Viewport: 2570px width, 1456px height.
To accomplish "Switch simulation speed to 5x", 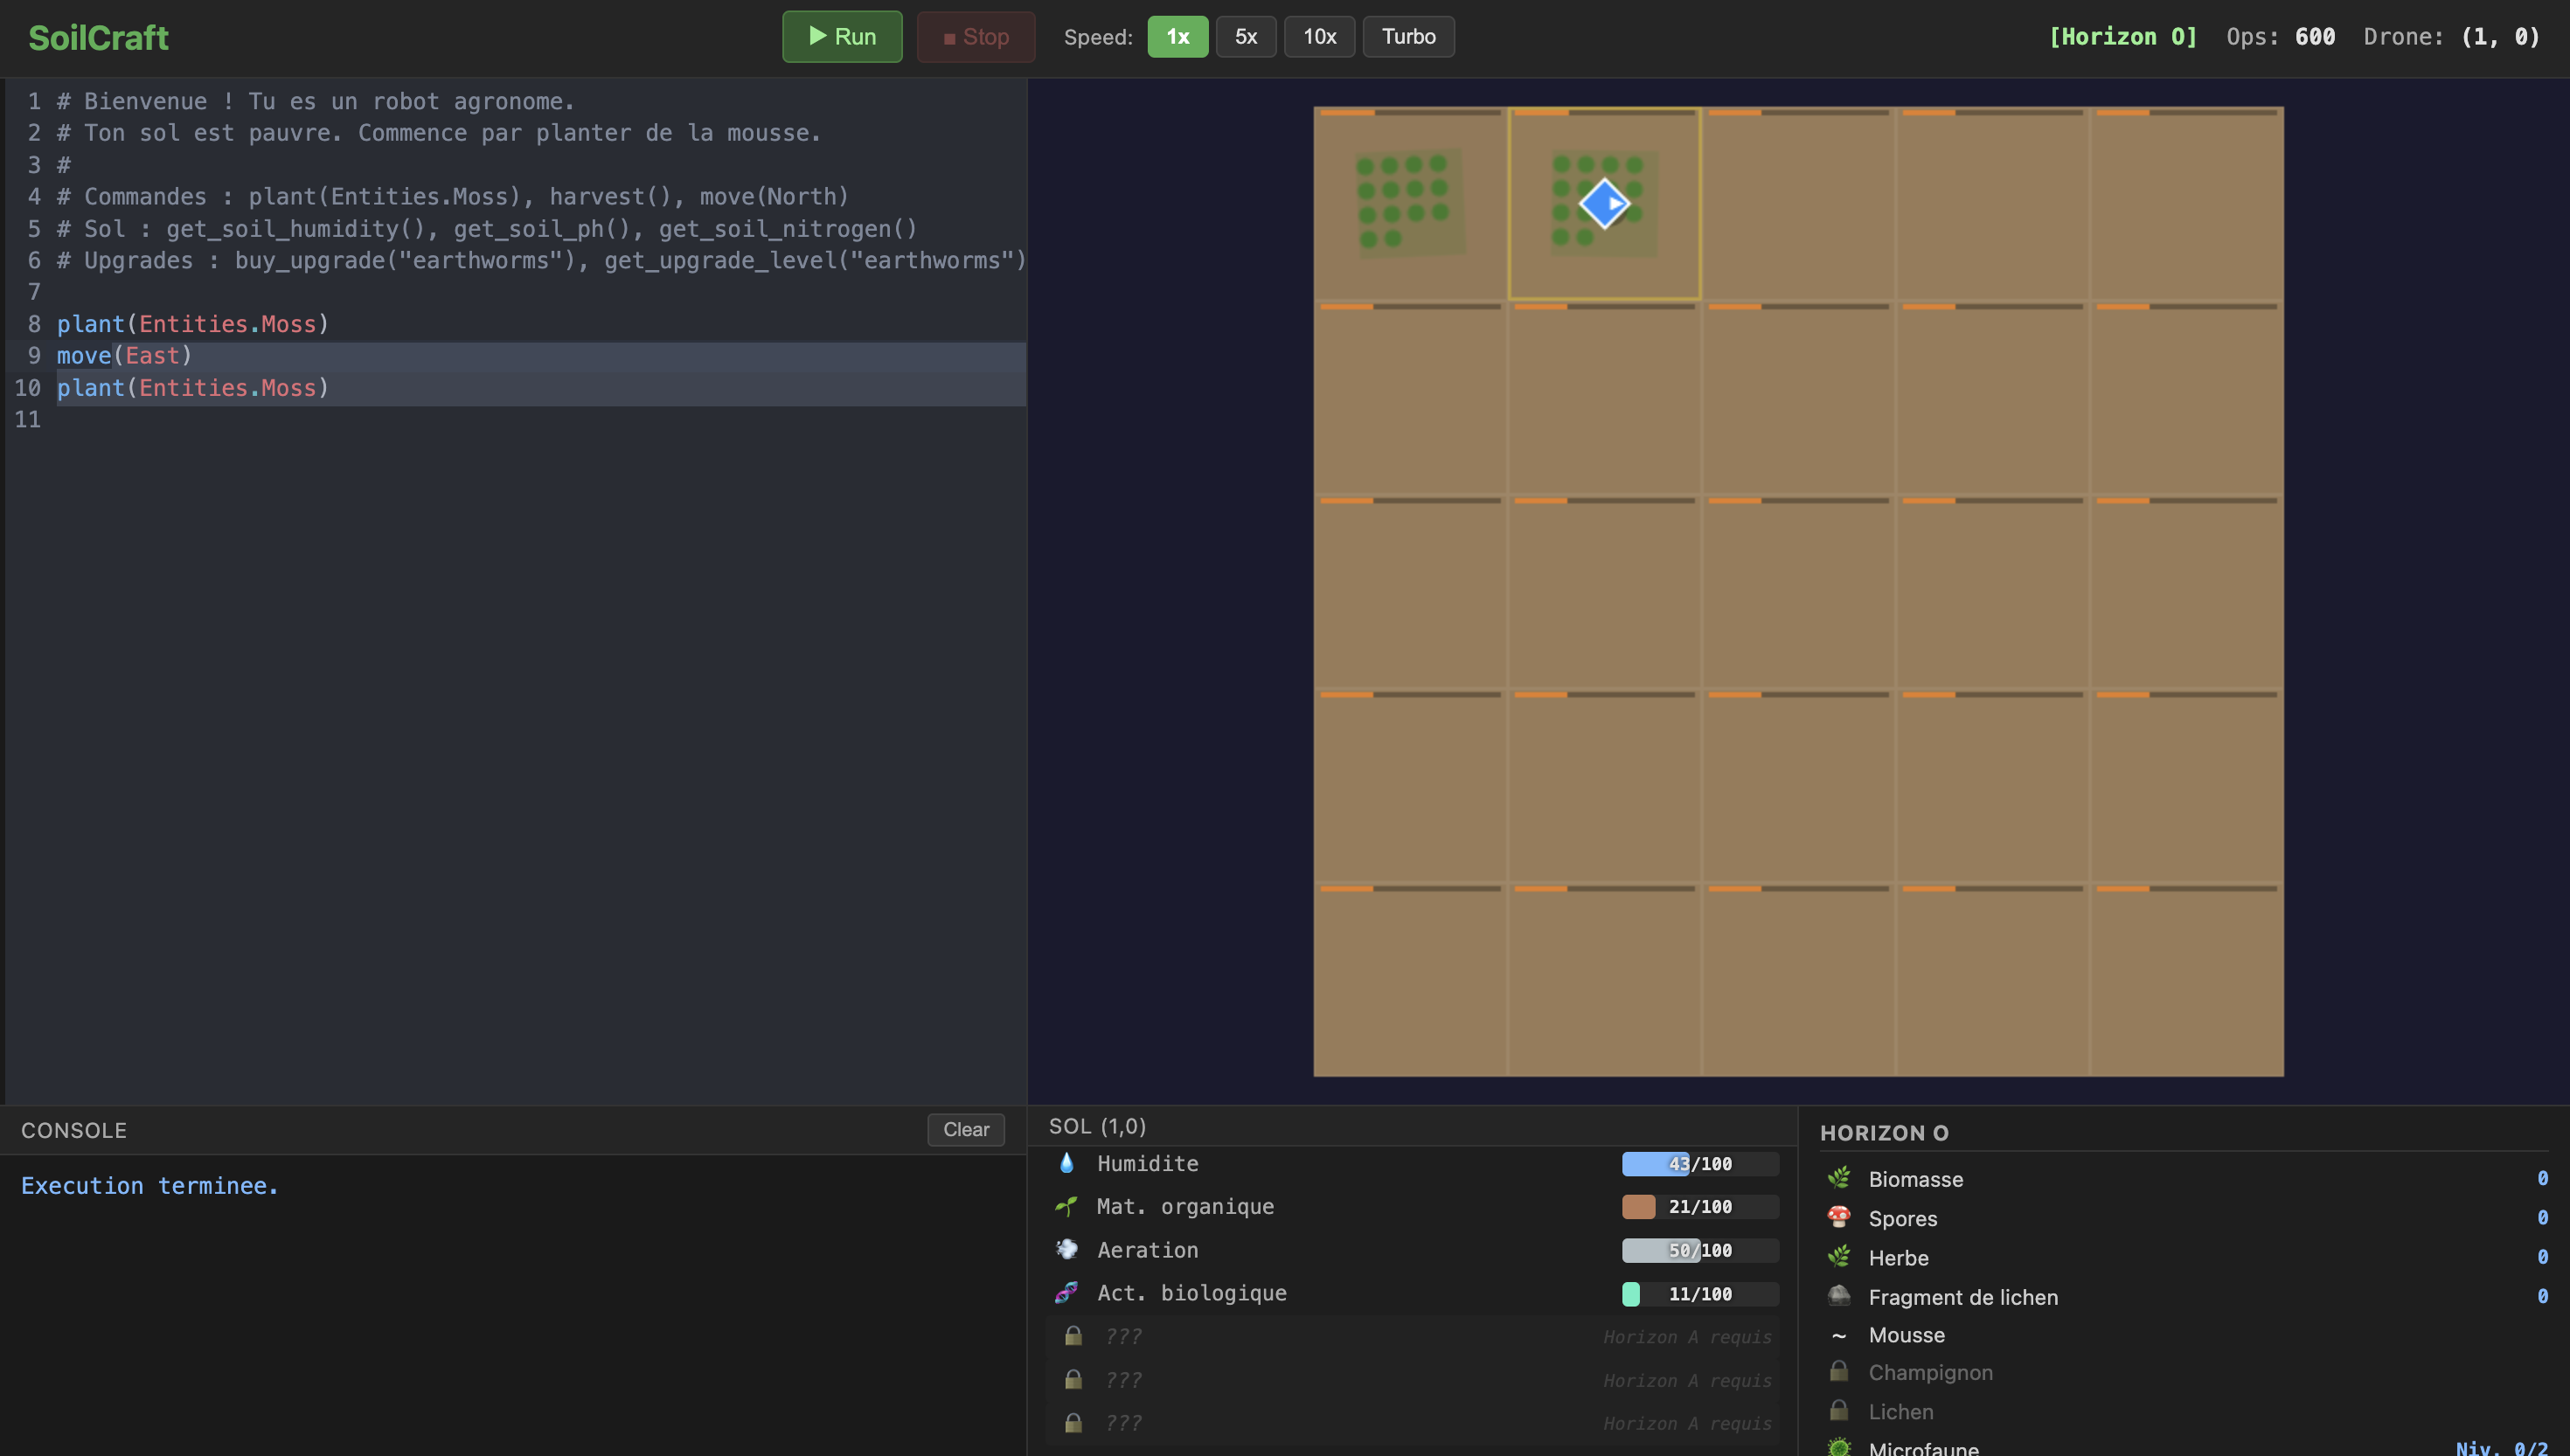I will point(1245,37).
